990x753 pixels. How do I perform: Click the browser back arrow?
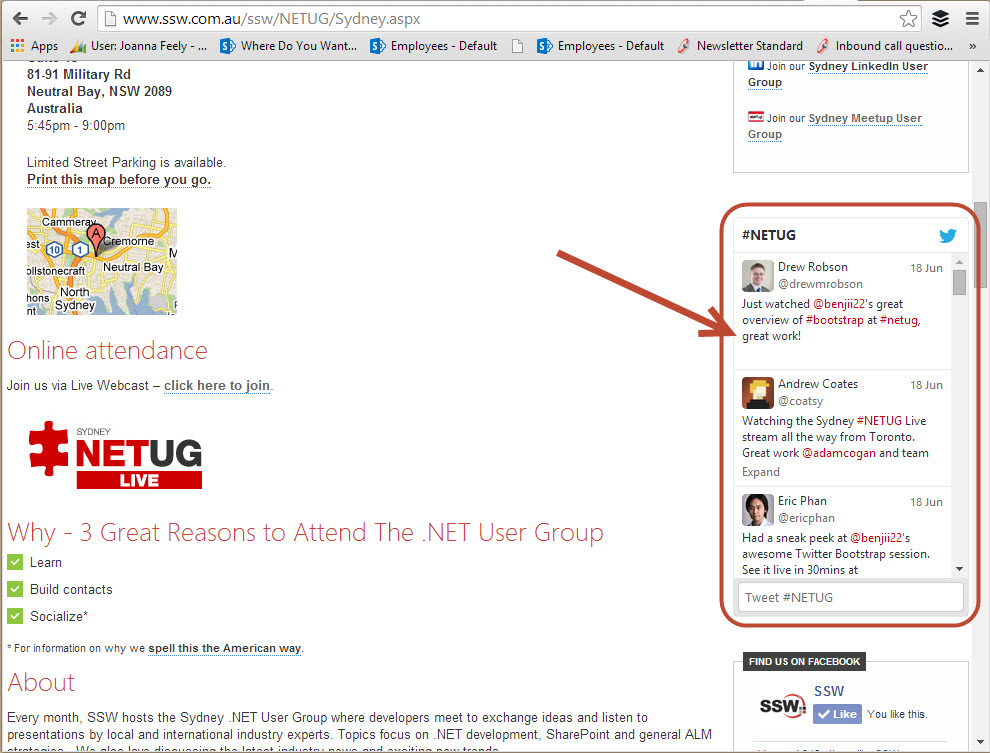(20, 19)
